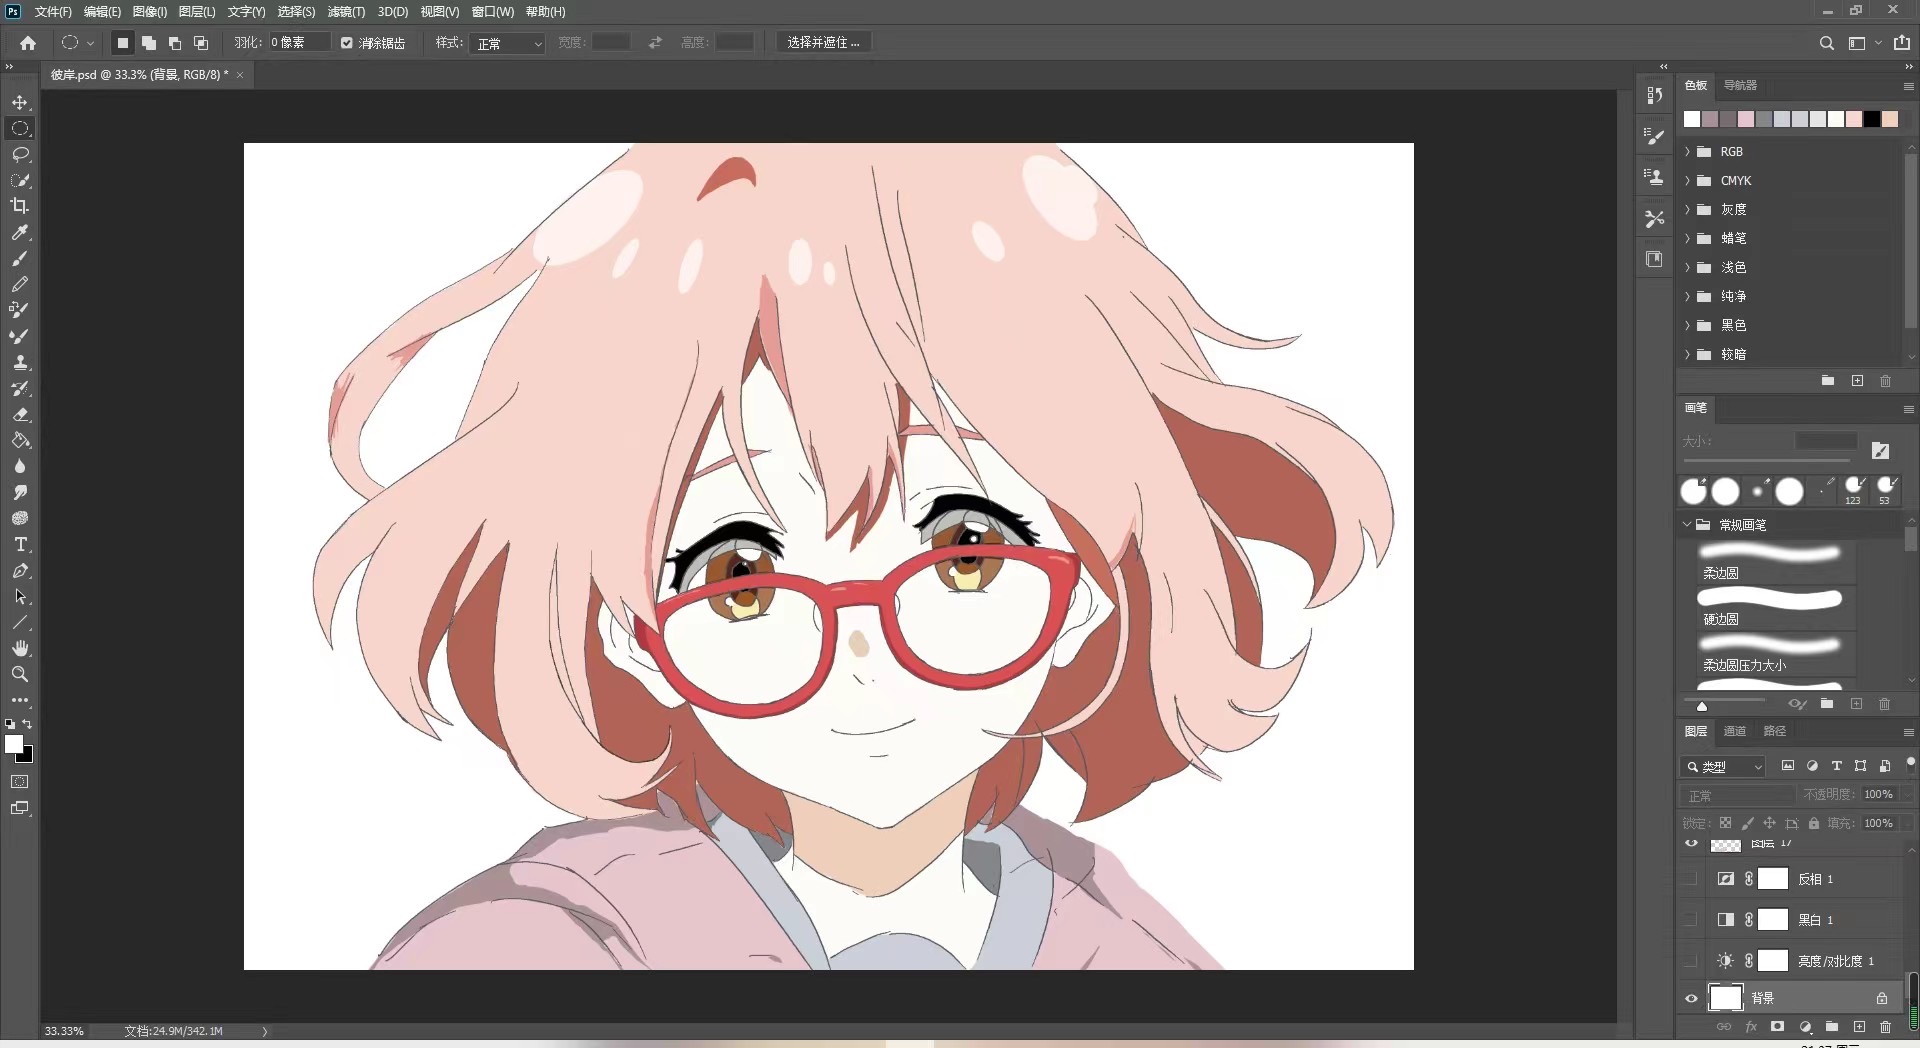1920x1048 pixels.
Task: Select the Crop tool
Action: click(x=20, y=206)
